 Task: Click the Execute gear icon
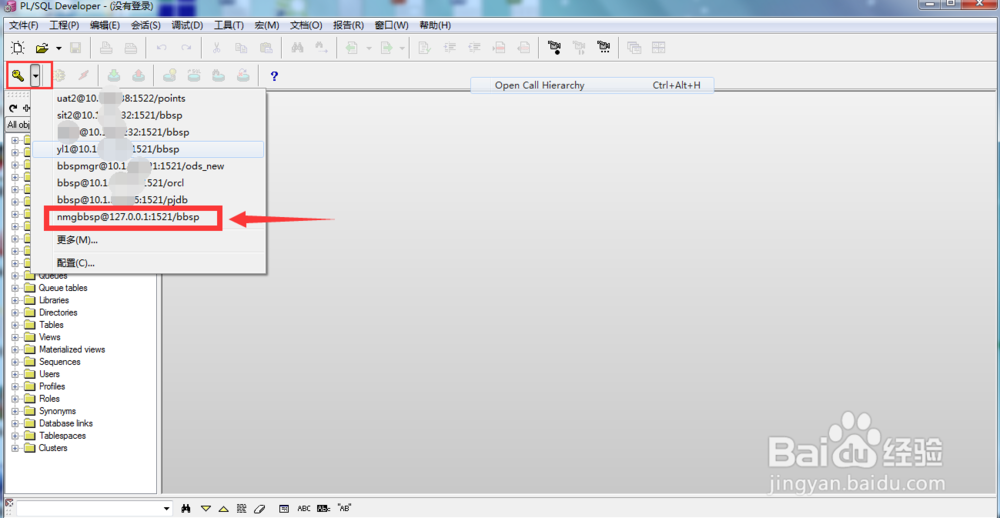pyautogui.click(x=59, y=77)
